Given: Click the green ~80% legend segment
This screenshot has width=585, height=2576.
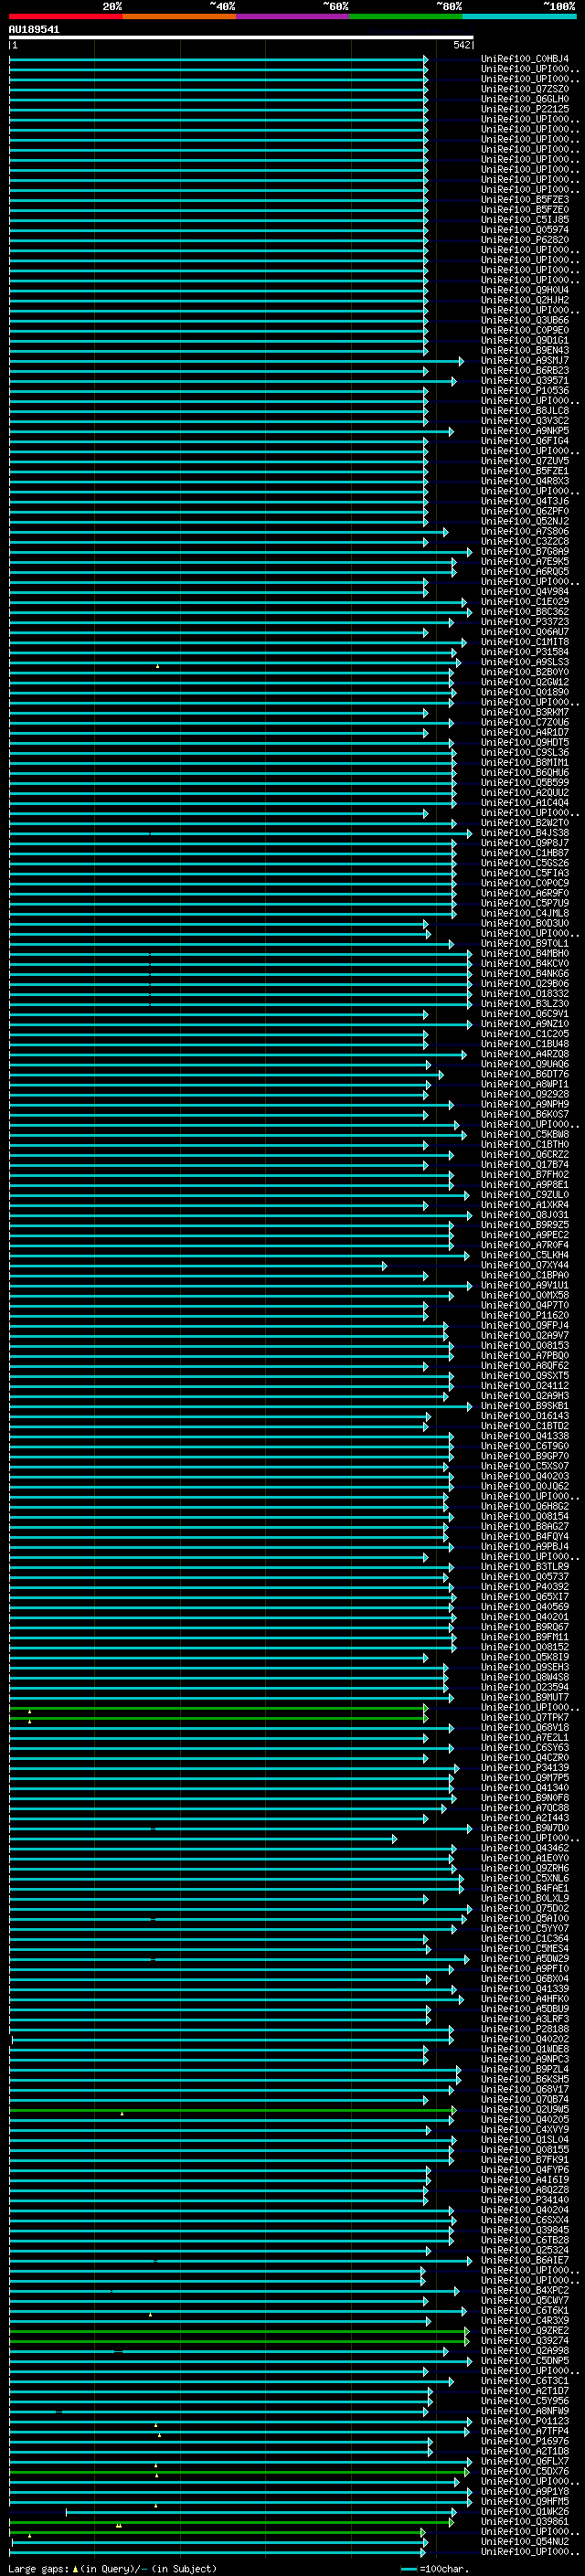Looking at the screenshot, I should tap(406, 17).
